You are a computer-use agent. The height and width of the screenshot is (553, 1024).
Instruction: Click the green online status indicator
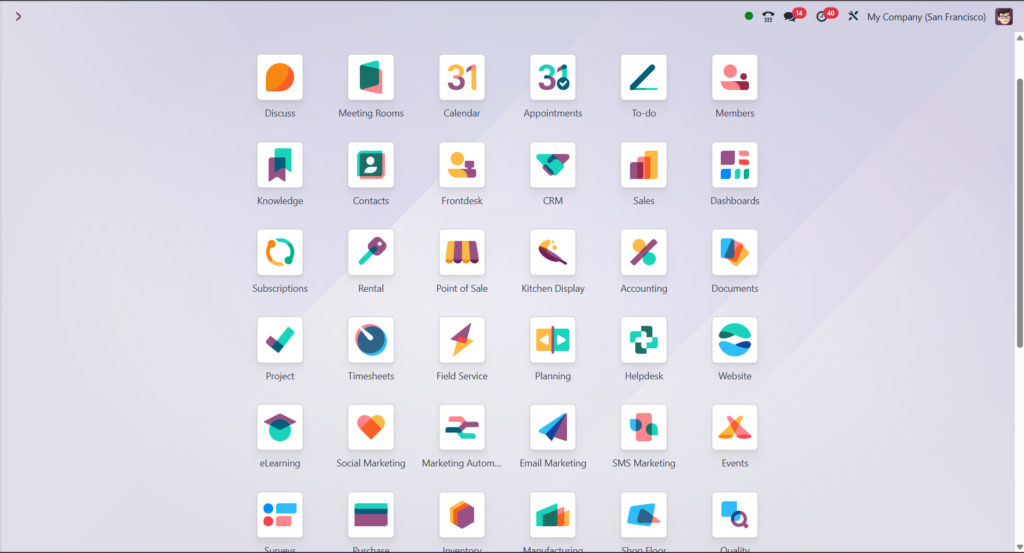tap(748, 16)
